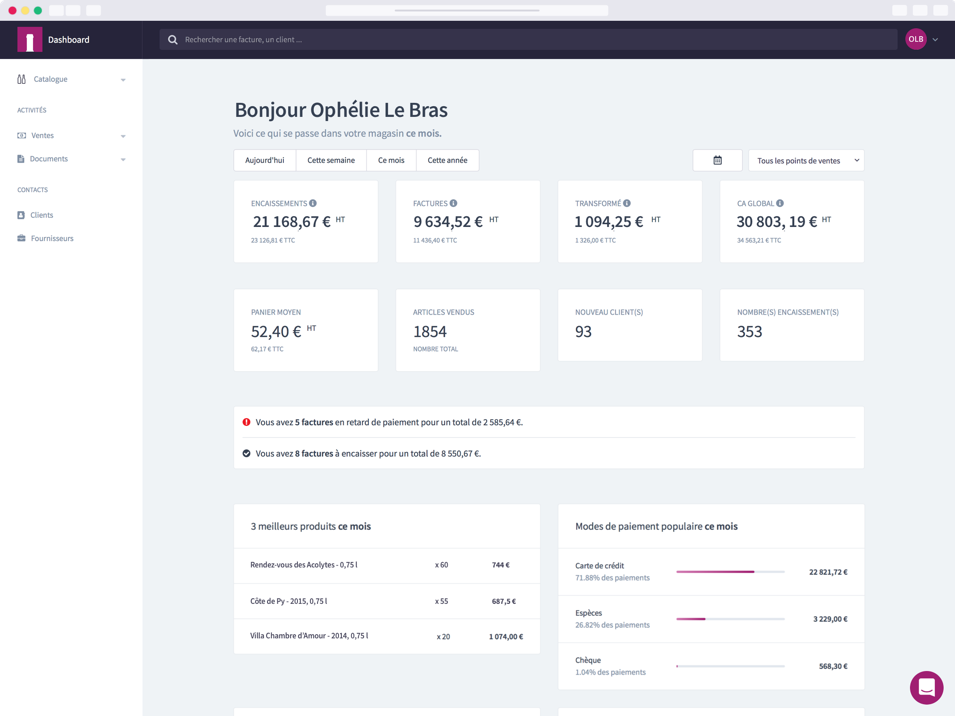955x716 pixels.
Task: Select the Aujourd'hui period tab
Action: click(265, 160)
